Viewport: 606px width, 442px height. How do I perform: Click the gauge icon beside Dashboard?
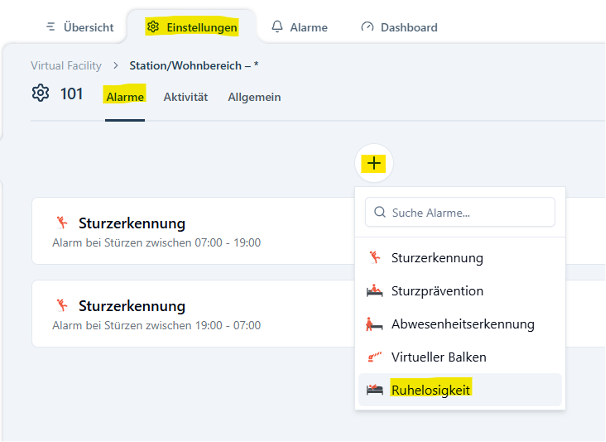click(367, 27)
